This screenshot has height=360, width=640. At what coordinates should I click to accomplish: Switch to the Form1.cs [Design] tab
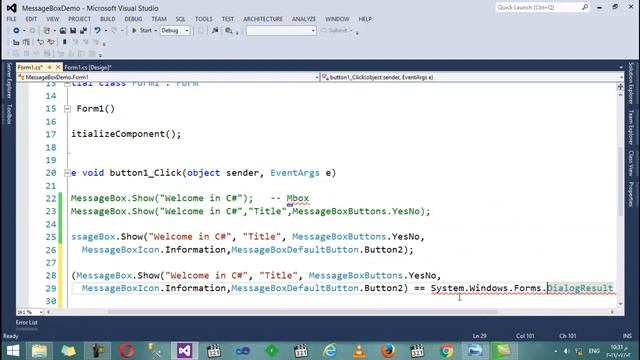click(x=88, y=67)
